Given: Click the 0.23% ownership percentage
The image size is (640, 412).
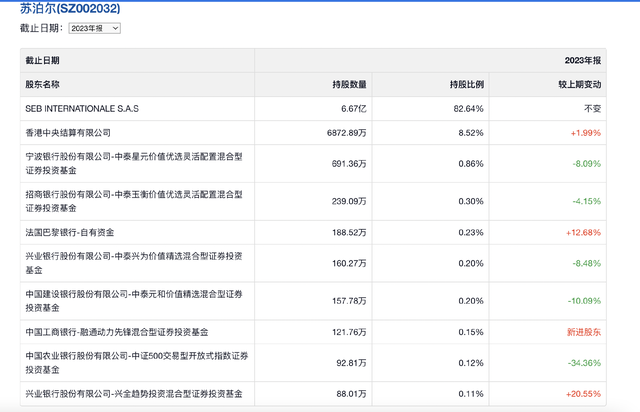Looking at the screenshot, I should [471, 232].
